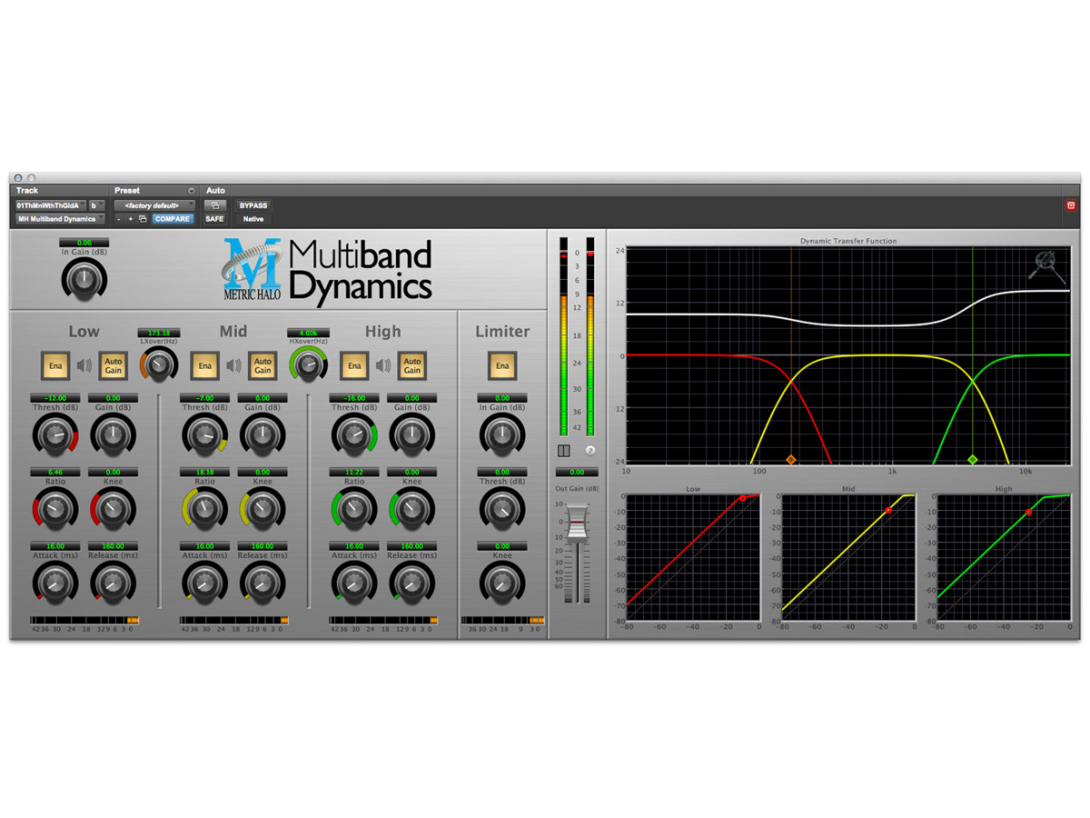1090x818 pixels.
Task: Click the High band Gain knob
Action: [x=412, y=436]
